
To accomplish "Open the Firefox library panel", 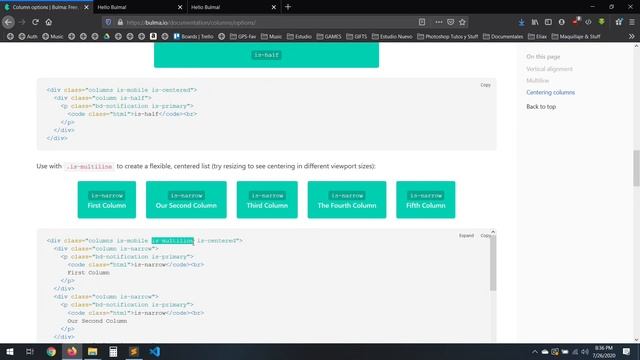I will coord(535,22).
